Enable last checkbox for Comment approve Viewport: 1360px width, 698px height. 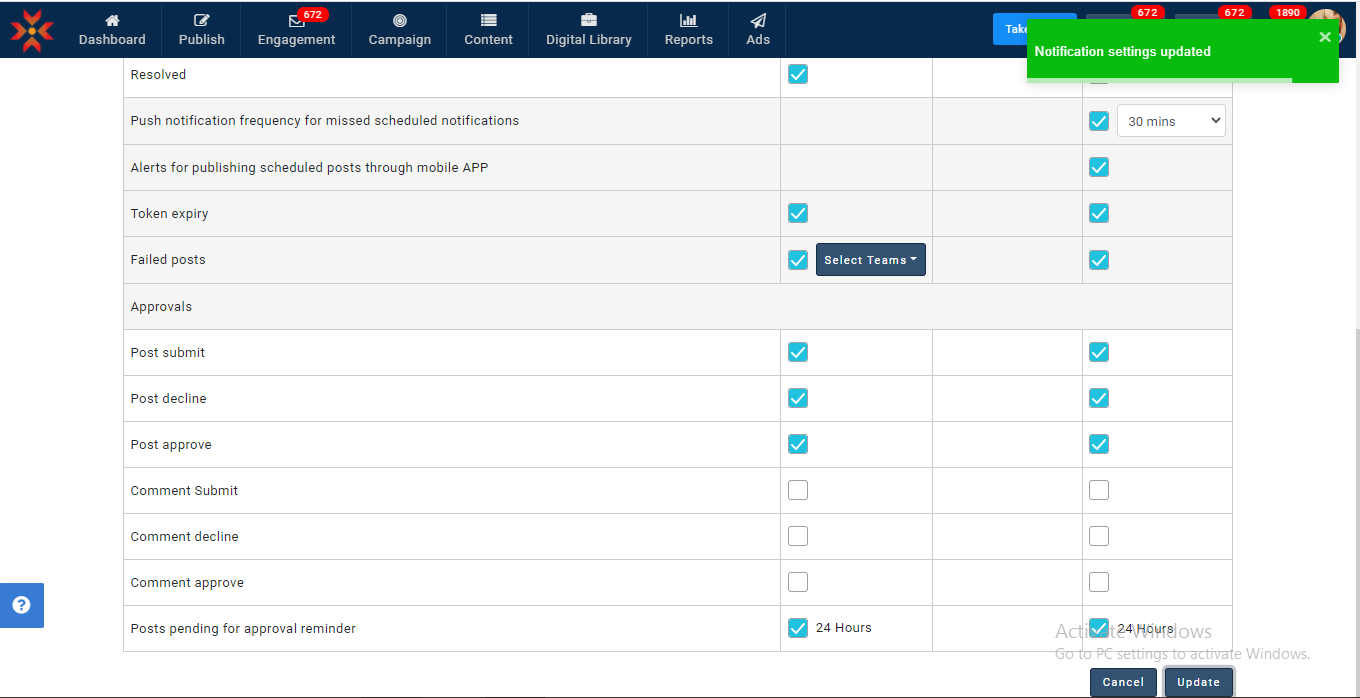1099,582
